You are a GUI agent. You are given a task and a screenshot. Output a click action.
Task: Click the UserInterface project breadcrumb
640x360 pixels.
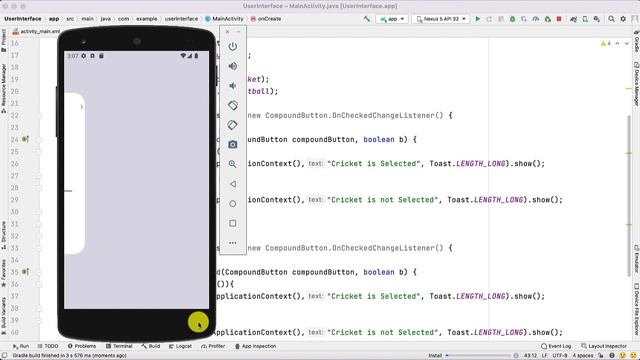pos(23,19)
